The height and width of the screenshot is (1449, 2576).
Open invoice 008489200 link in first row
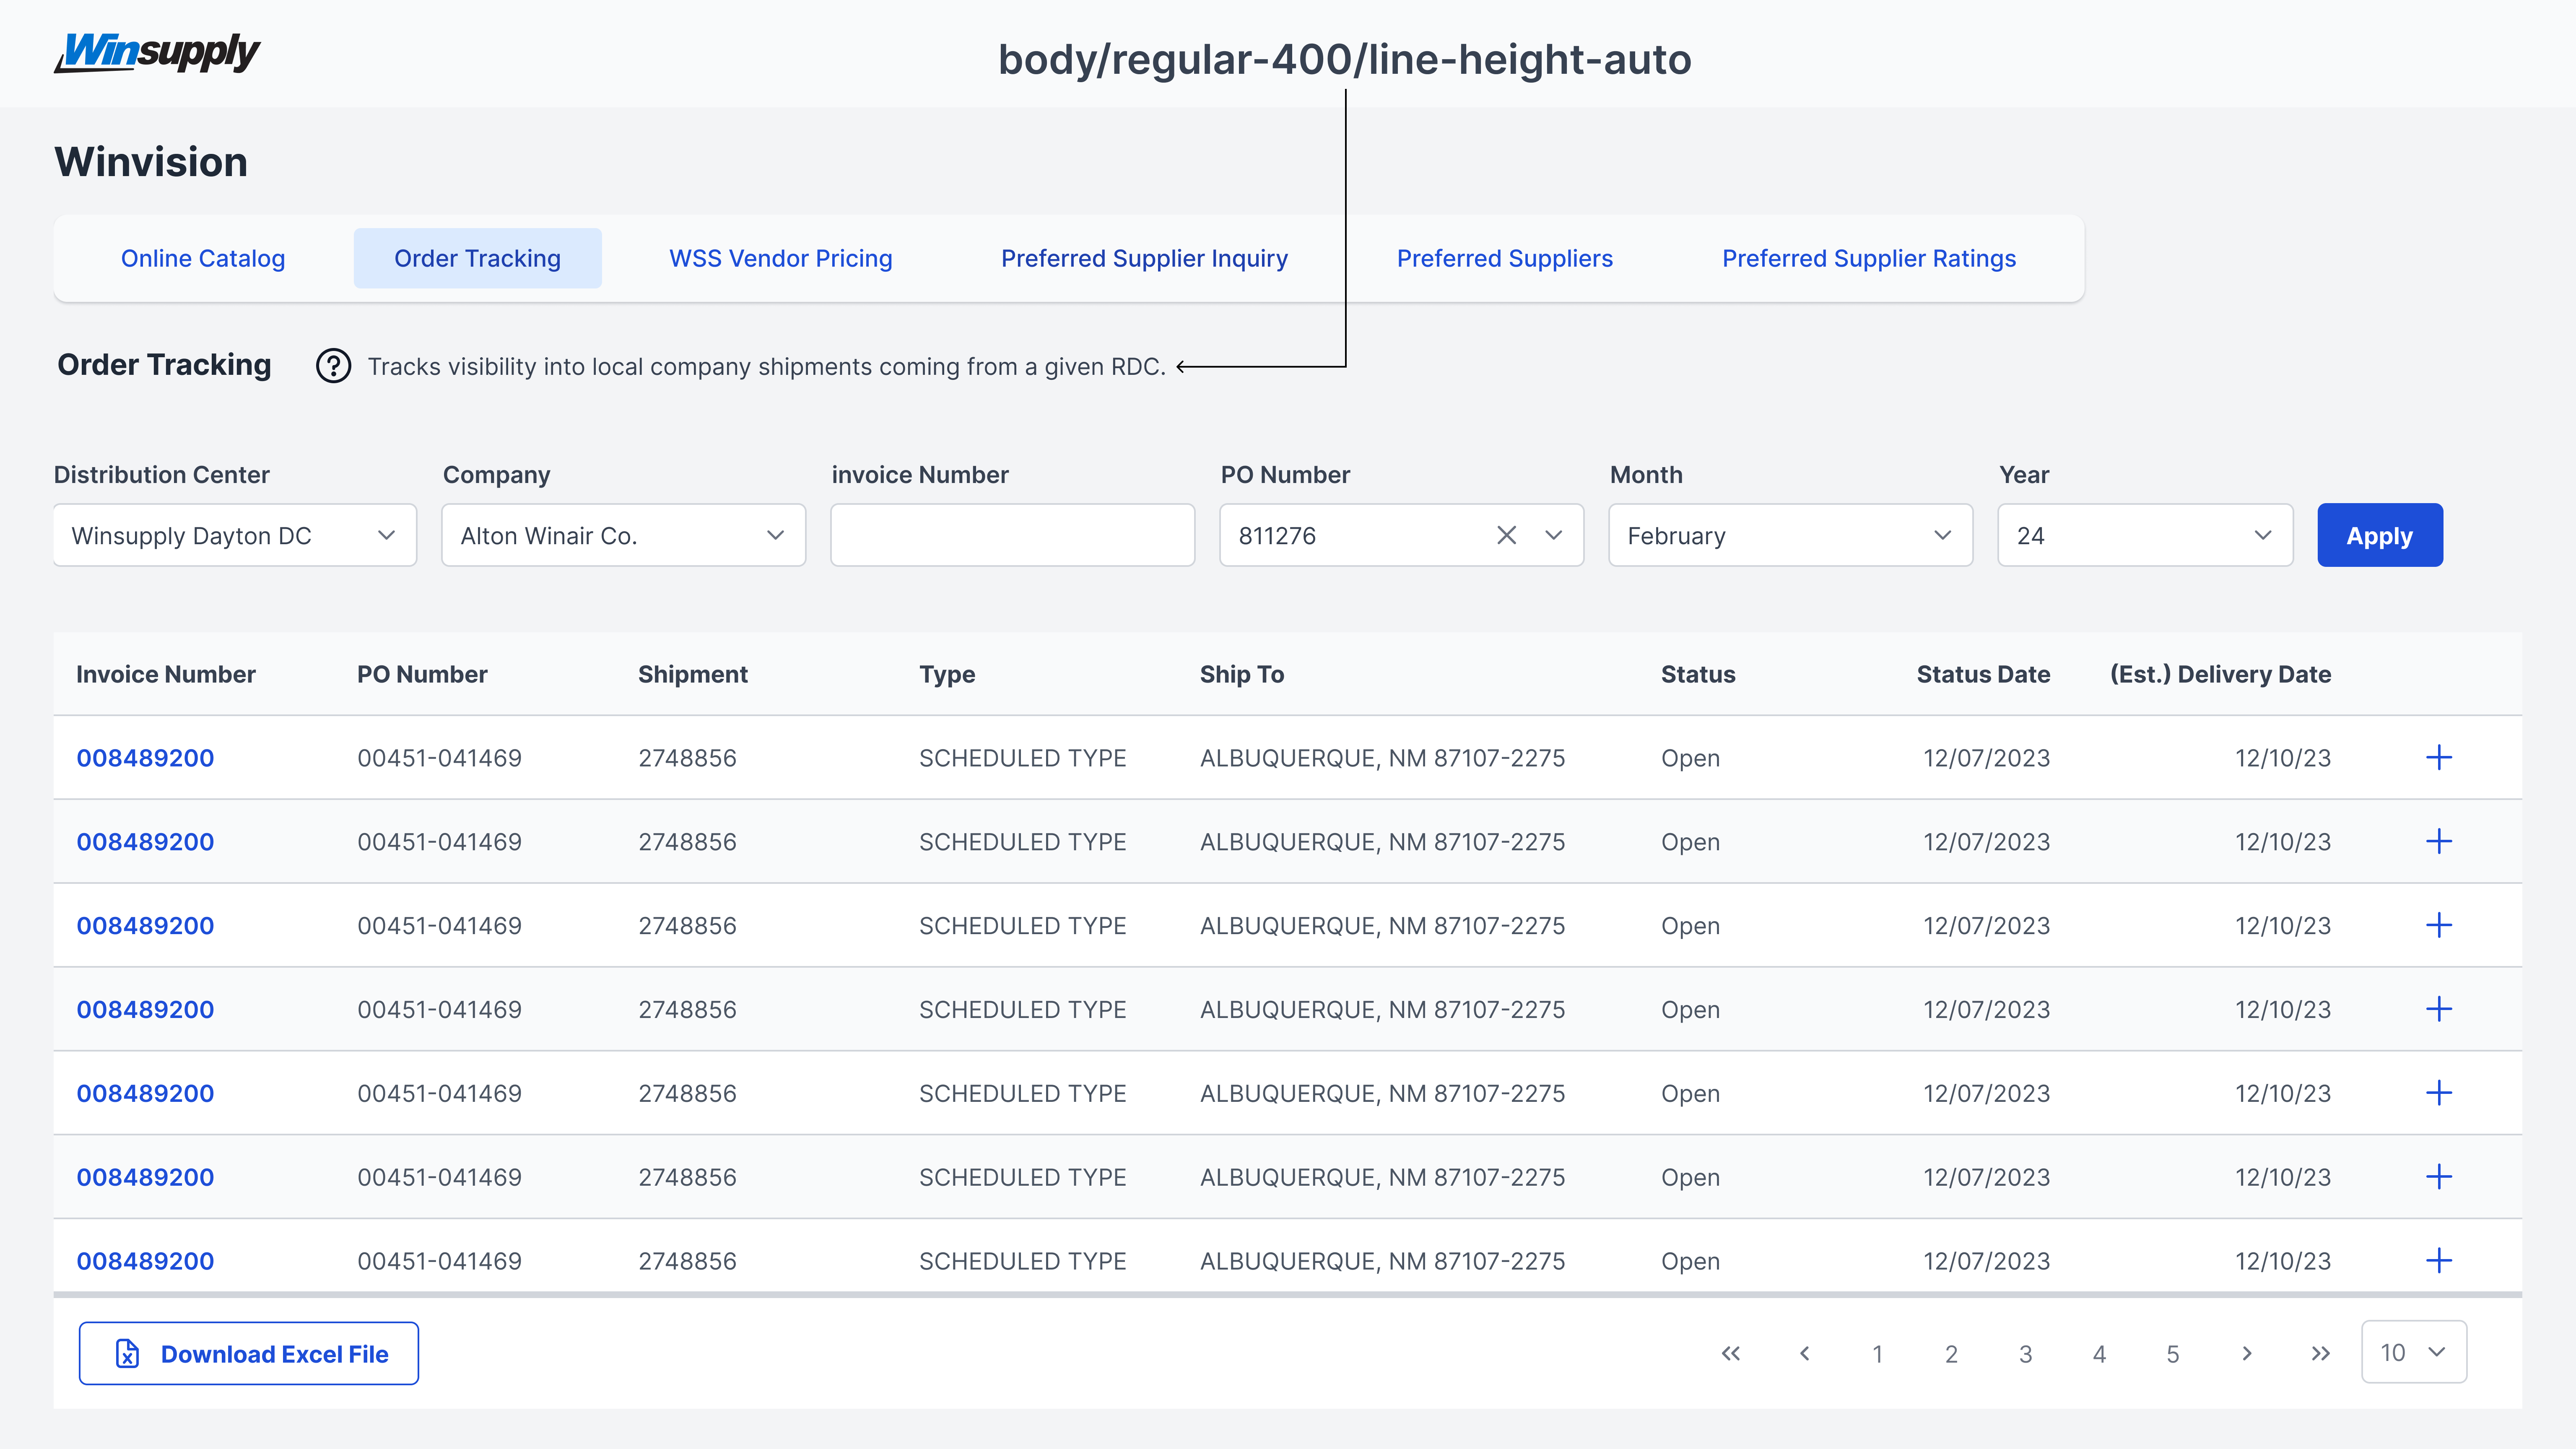(x=145, y=758)
